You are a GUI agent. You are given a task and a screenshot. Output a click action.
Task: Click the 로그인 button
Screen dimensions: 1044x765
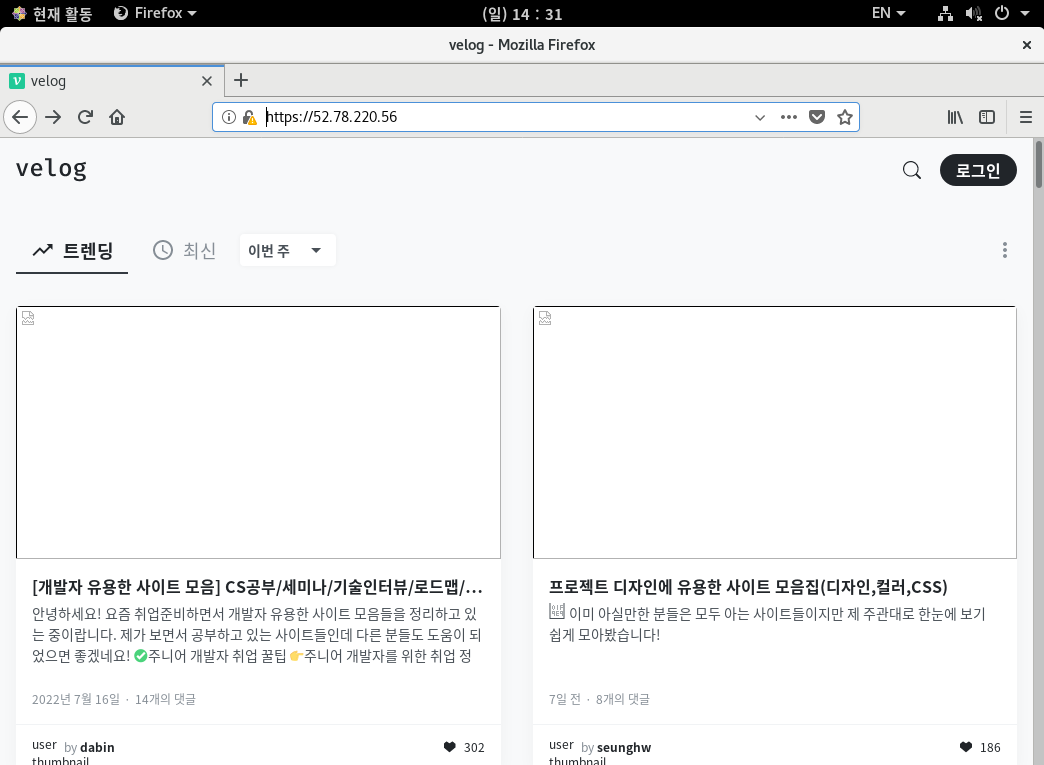coord(978,170)
